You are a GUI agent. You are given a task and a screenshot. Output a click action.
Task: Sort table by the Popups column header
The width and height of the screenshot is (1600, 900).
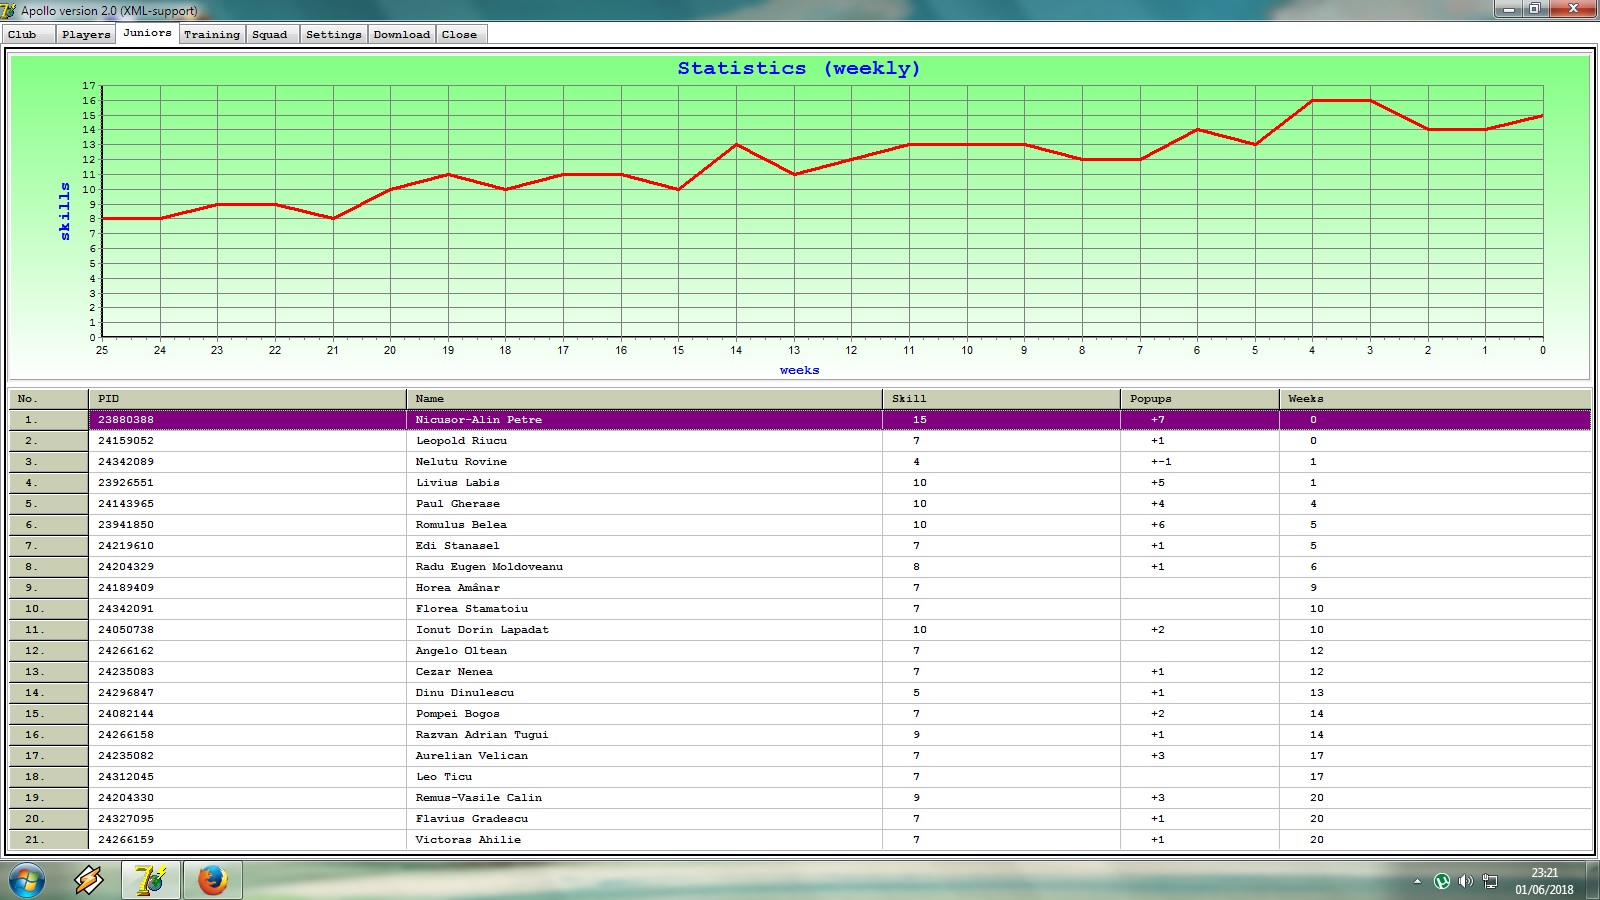click(x=1199, y=399)
